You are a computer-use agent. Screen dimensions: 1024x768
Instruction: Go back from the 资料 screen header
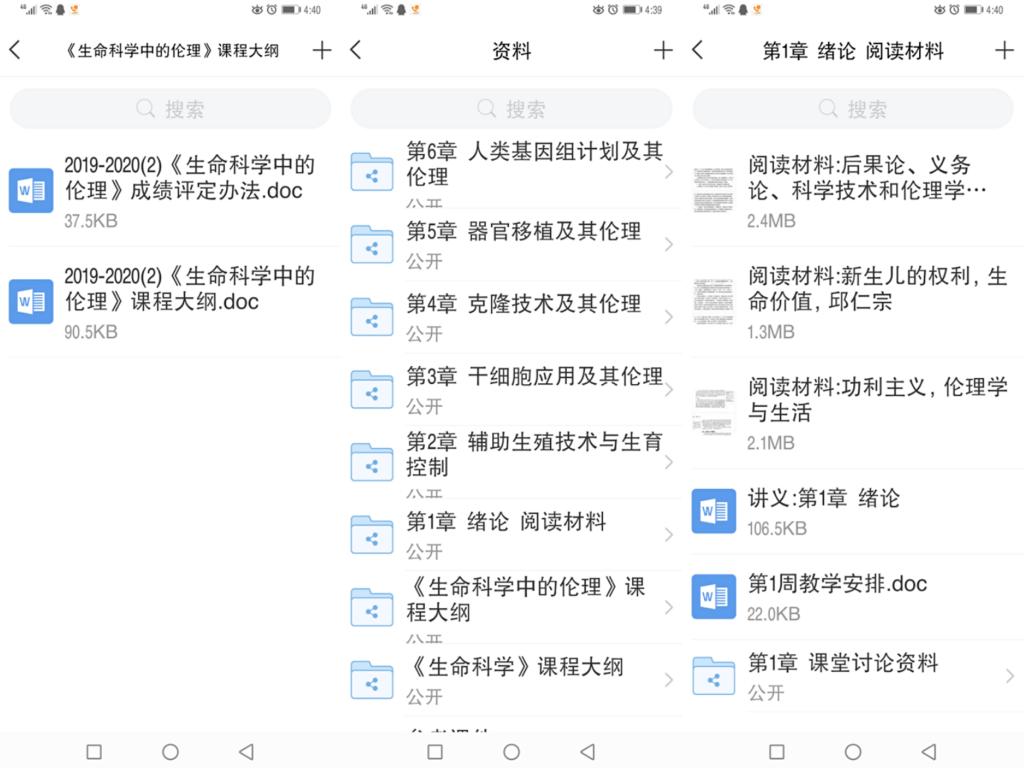click(x=356, y=51)
